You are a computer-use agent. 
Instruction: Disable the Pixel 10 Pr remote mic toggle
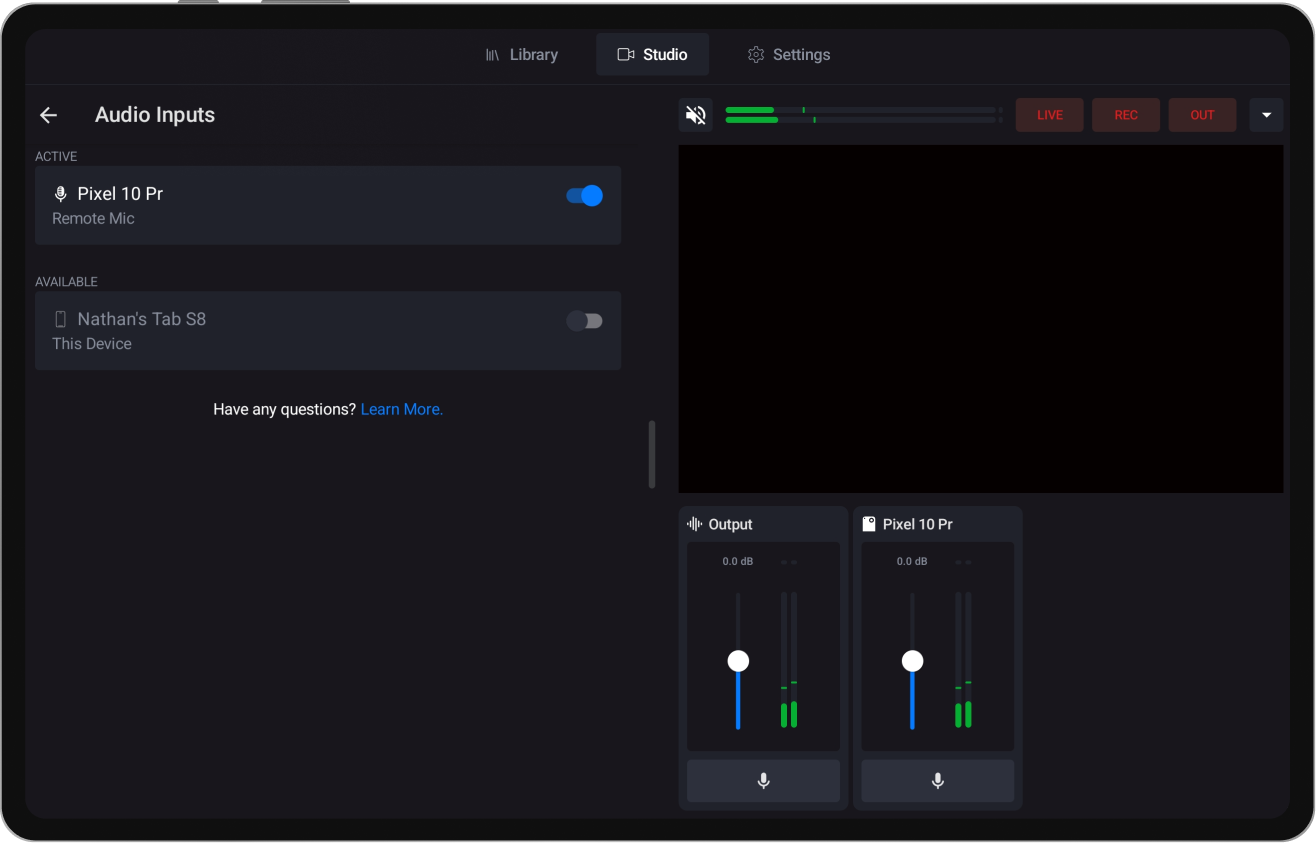tap(584, 196)
